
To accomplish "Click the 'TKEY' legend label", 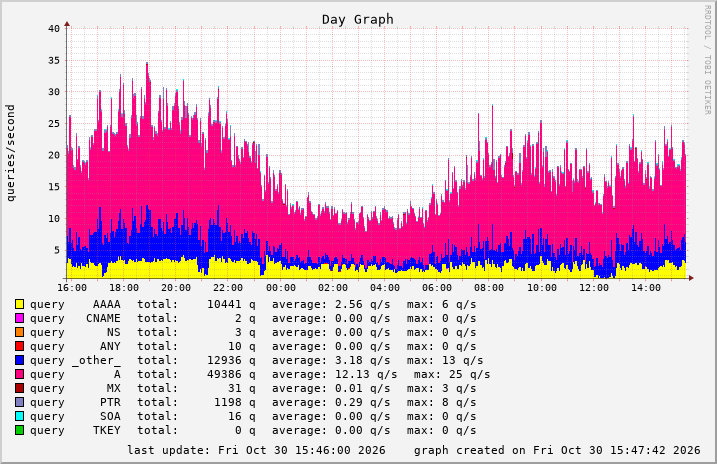I will click(107, 431).
